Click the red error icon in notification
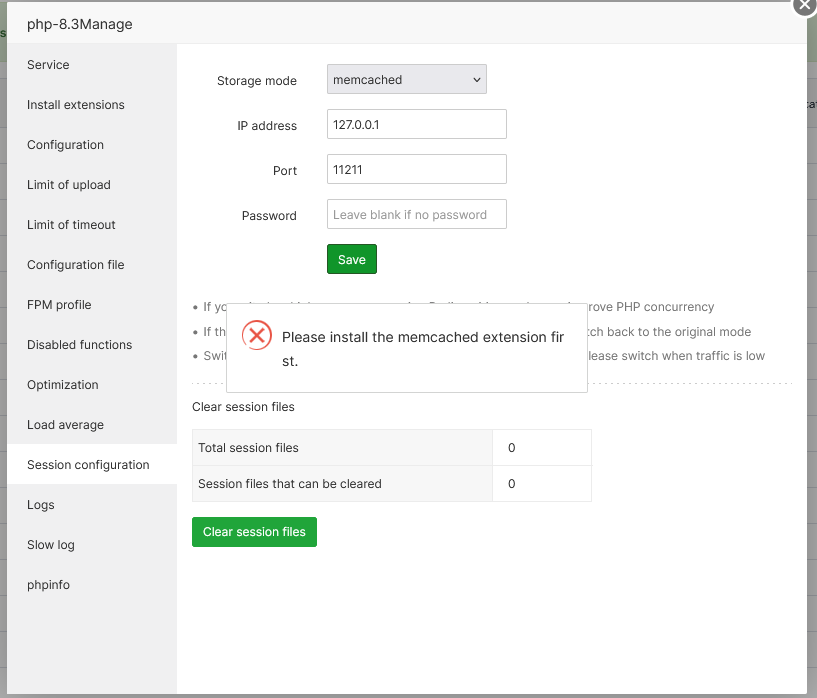The width and height of the screenshot is (817, 698). point(257,336)
